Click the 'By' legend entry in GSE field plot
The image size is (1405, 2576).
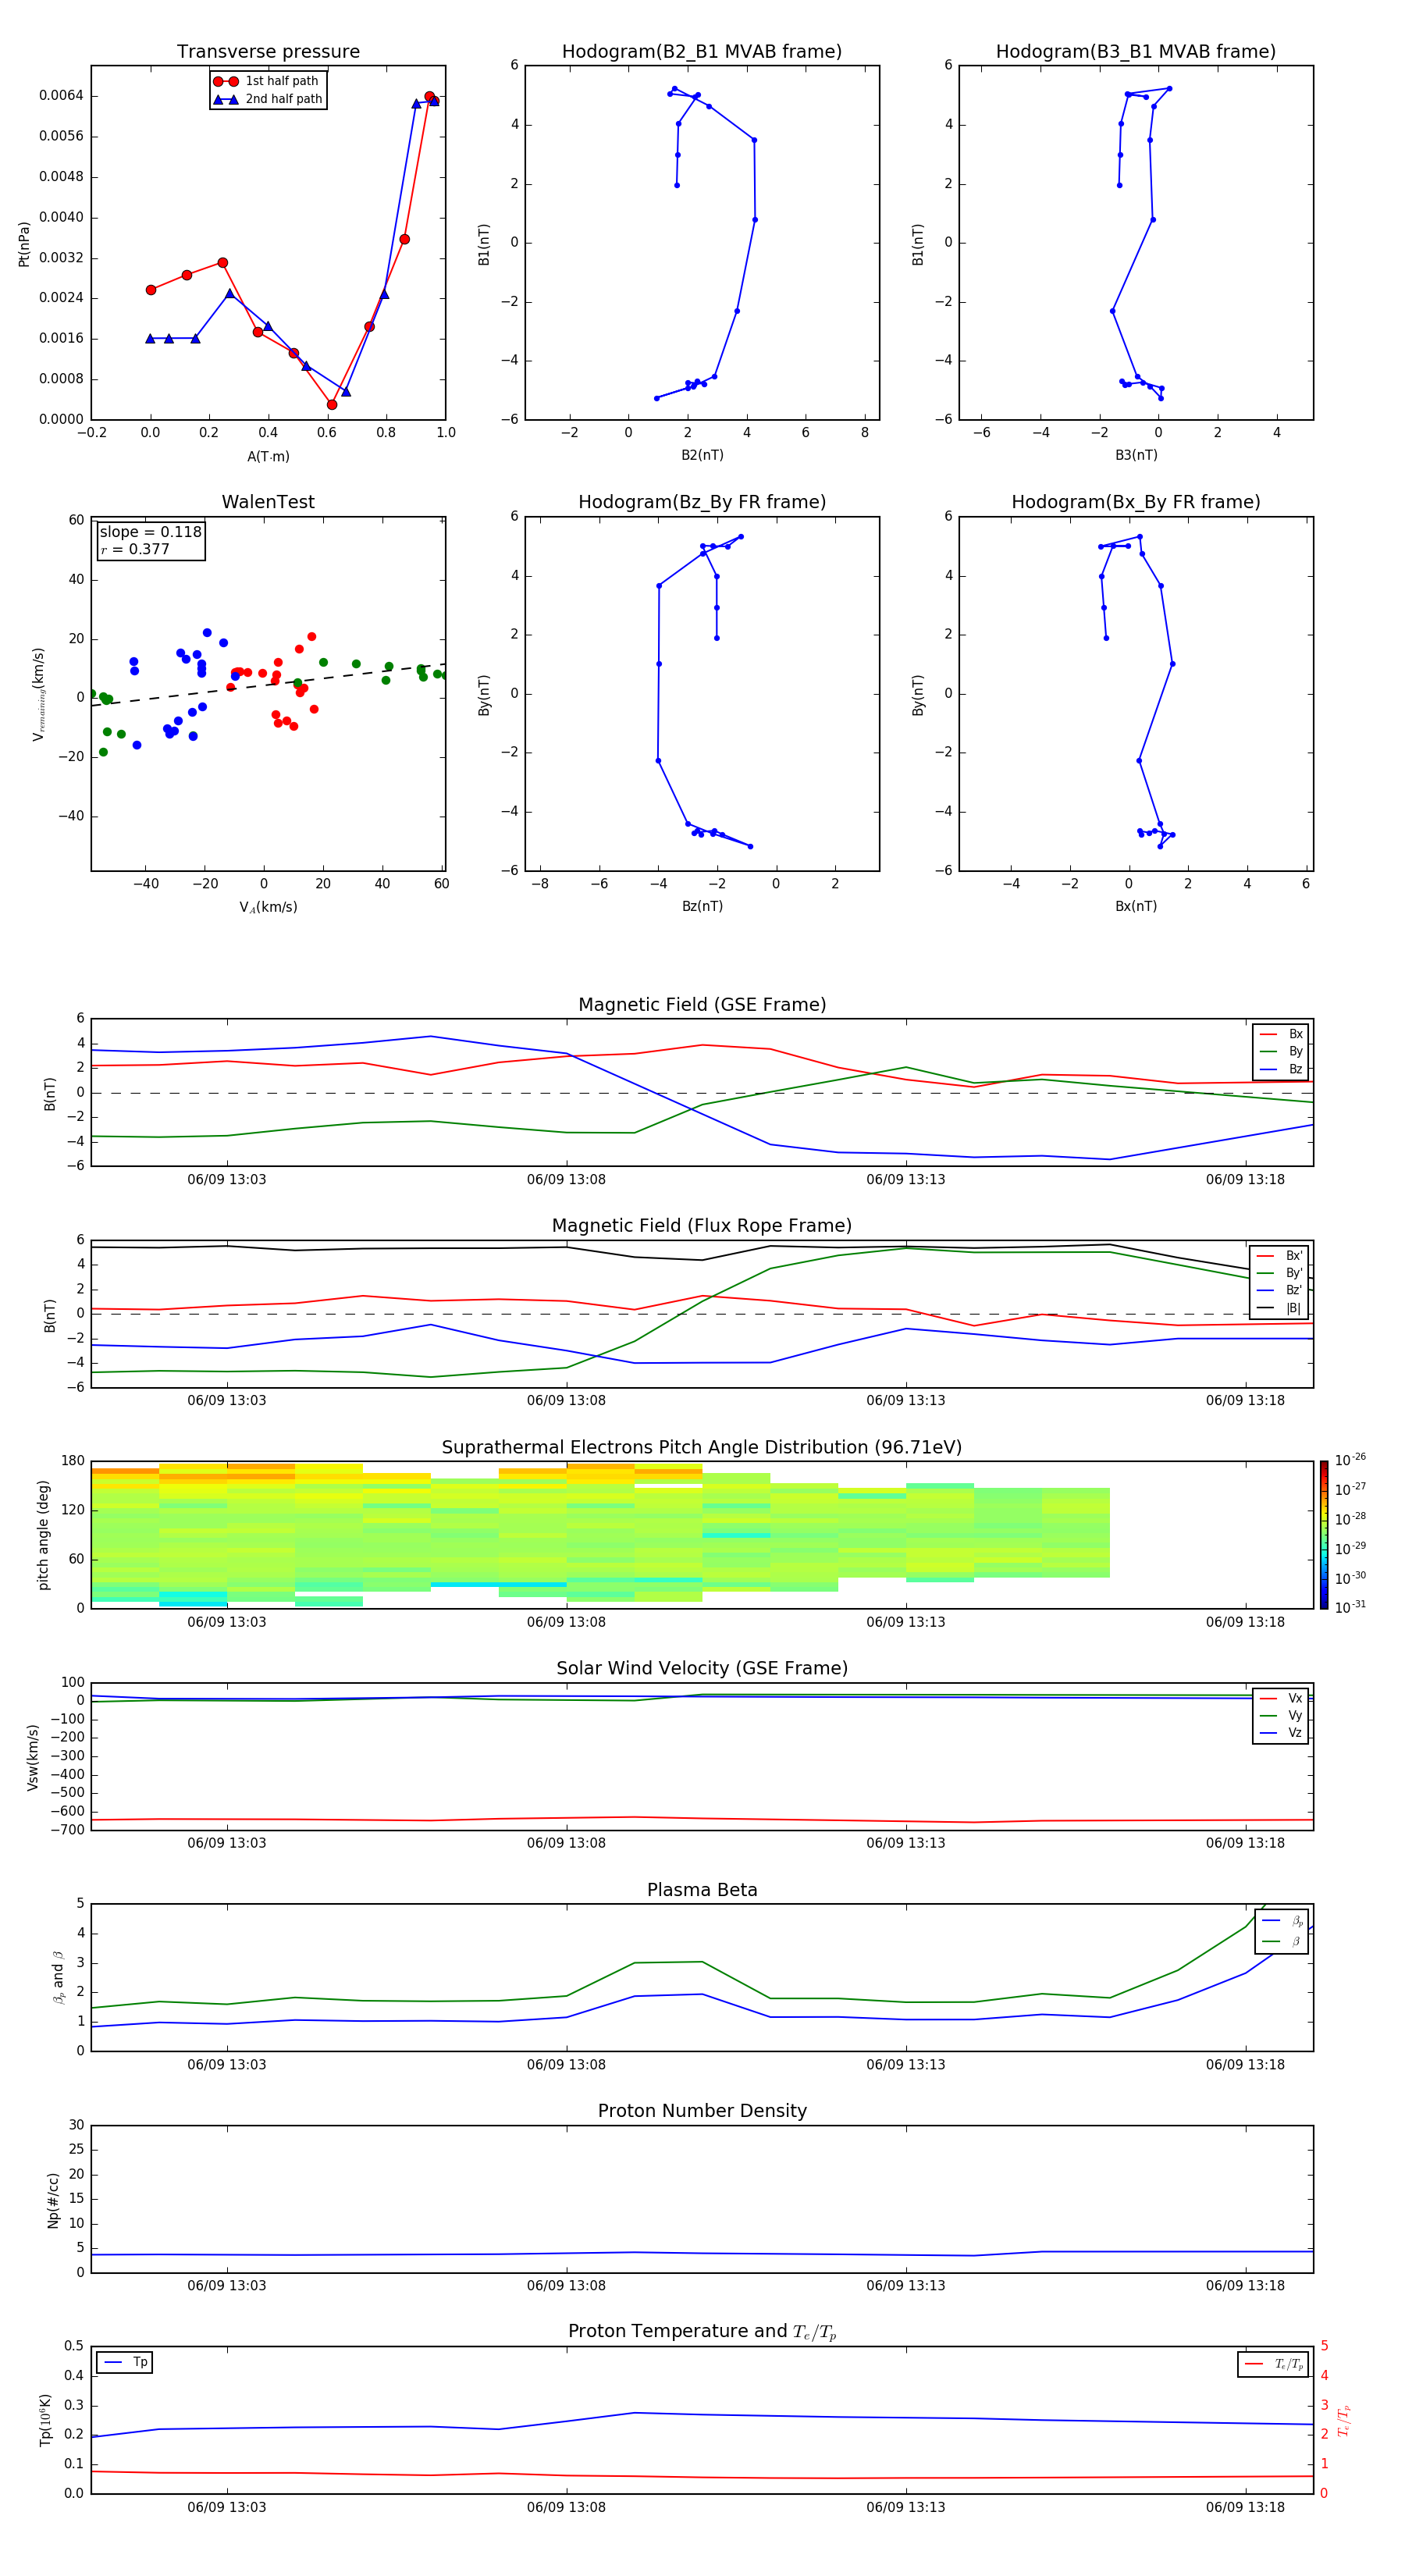1282,1051
